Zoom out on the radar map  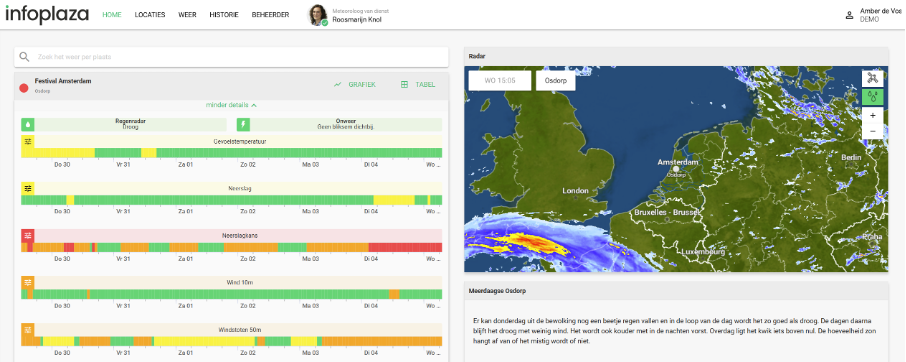tap(872, 132)
